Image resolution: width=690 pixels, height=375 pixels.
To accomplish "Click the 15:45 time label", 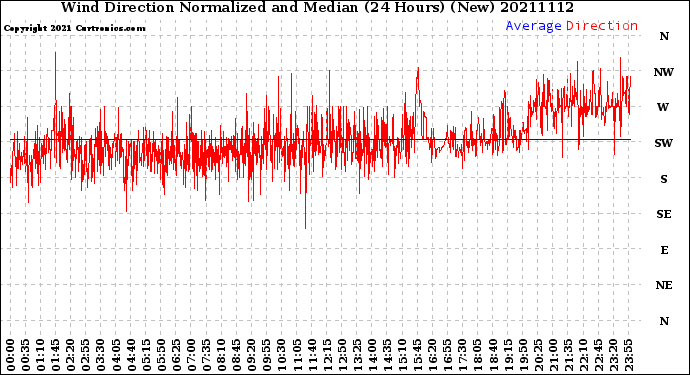I will pyautogui.click(x=418, y=355).
